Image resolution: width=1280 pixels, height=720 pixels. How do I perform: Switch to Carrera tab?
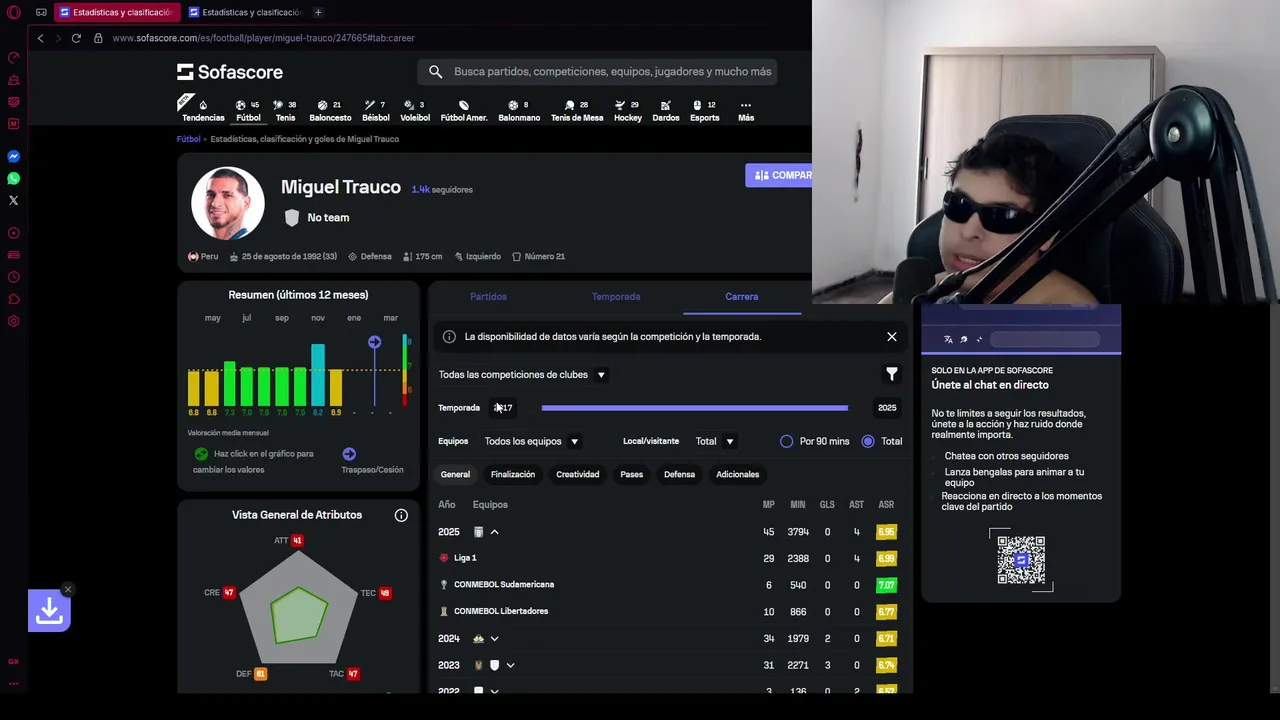[x=742, y=297]
